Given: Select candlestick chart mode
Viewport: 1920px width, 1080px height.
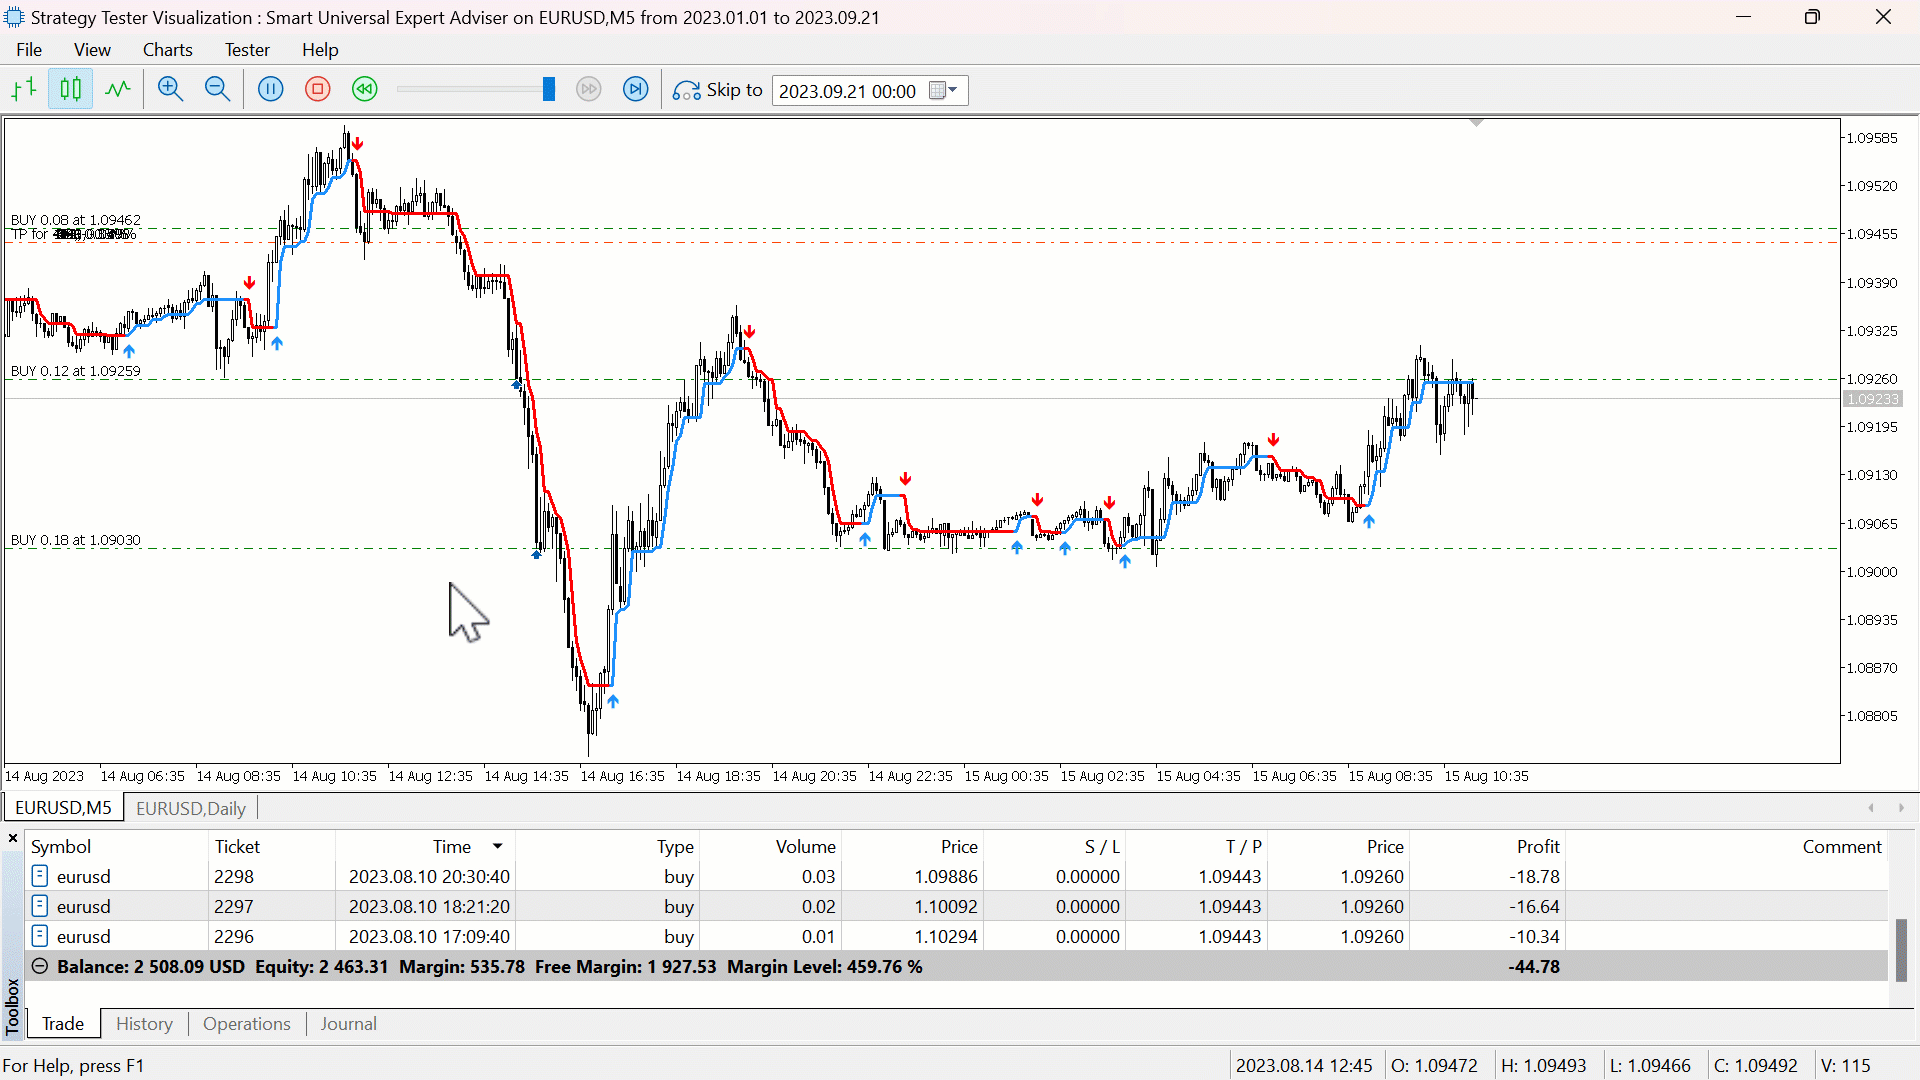Looking at the screenshot, I should (x=70, y=90).
